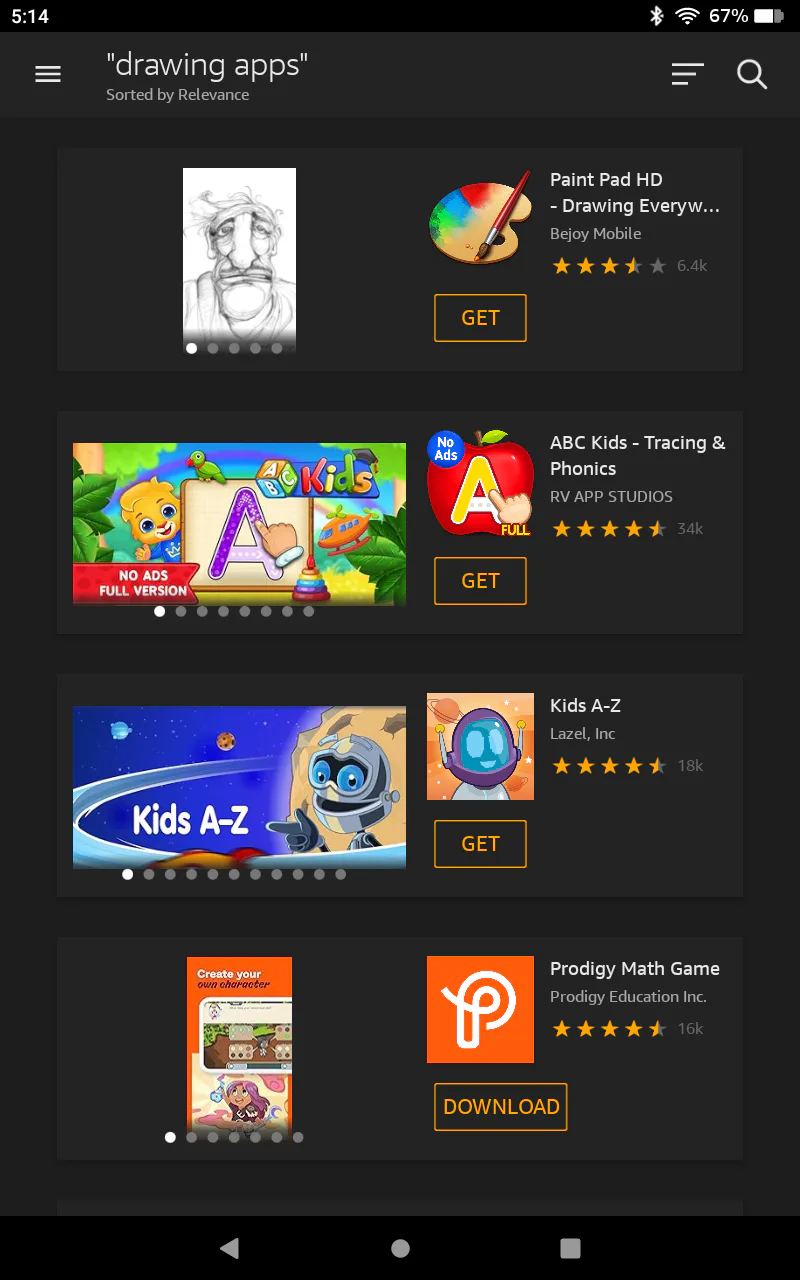View the Prodigy character creation screenshot

tap(240, 1048)
